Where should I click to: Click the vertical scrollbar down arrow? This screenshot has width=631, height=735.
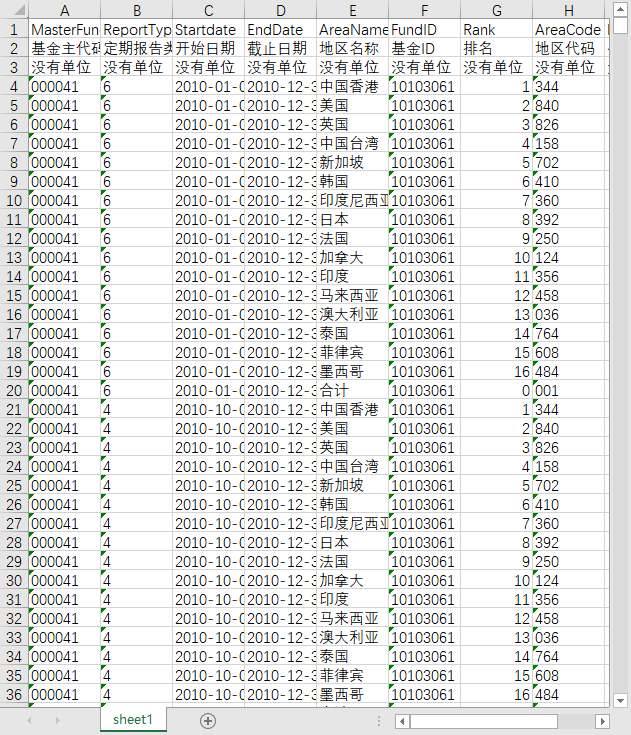[620, 701]
